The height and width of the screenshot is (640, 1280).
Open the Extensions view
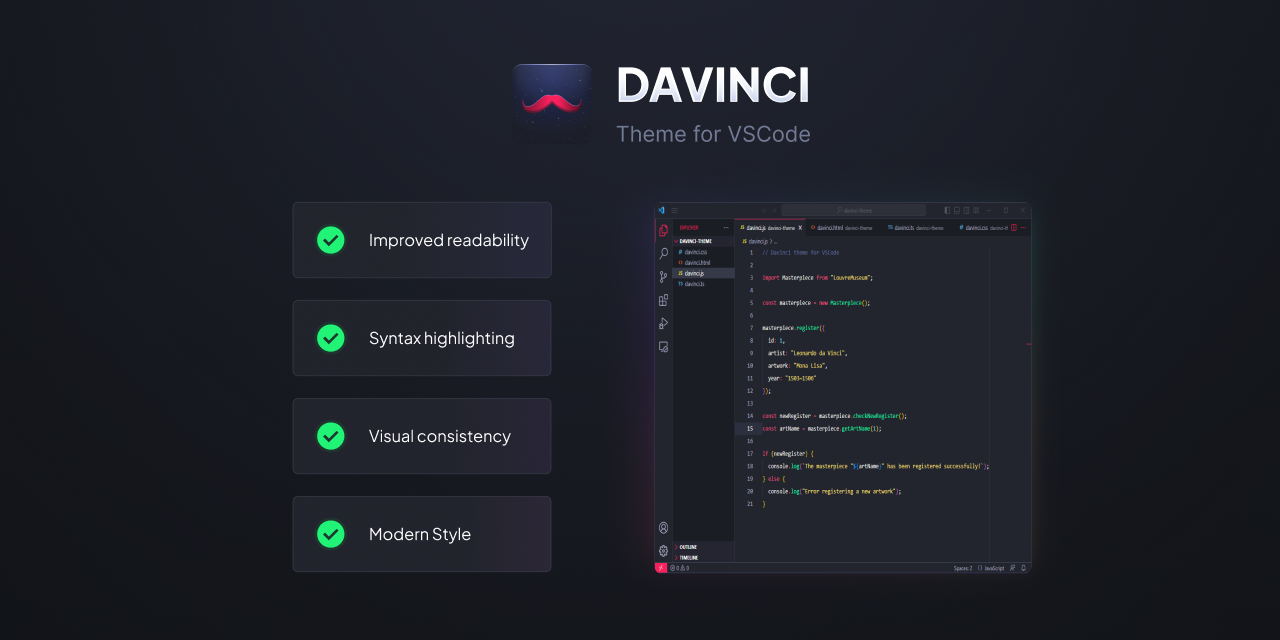click(x=662, y=300)
